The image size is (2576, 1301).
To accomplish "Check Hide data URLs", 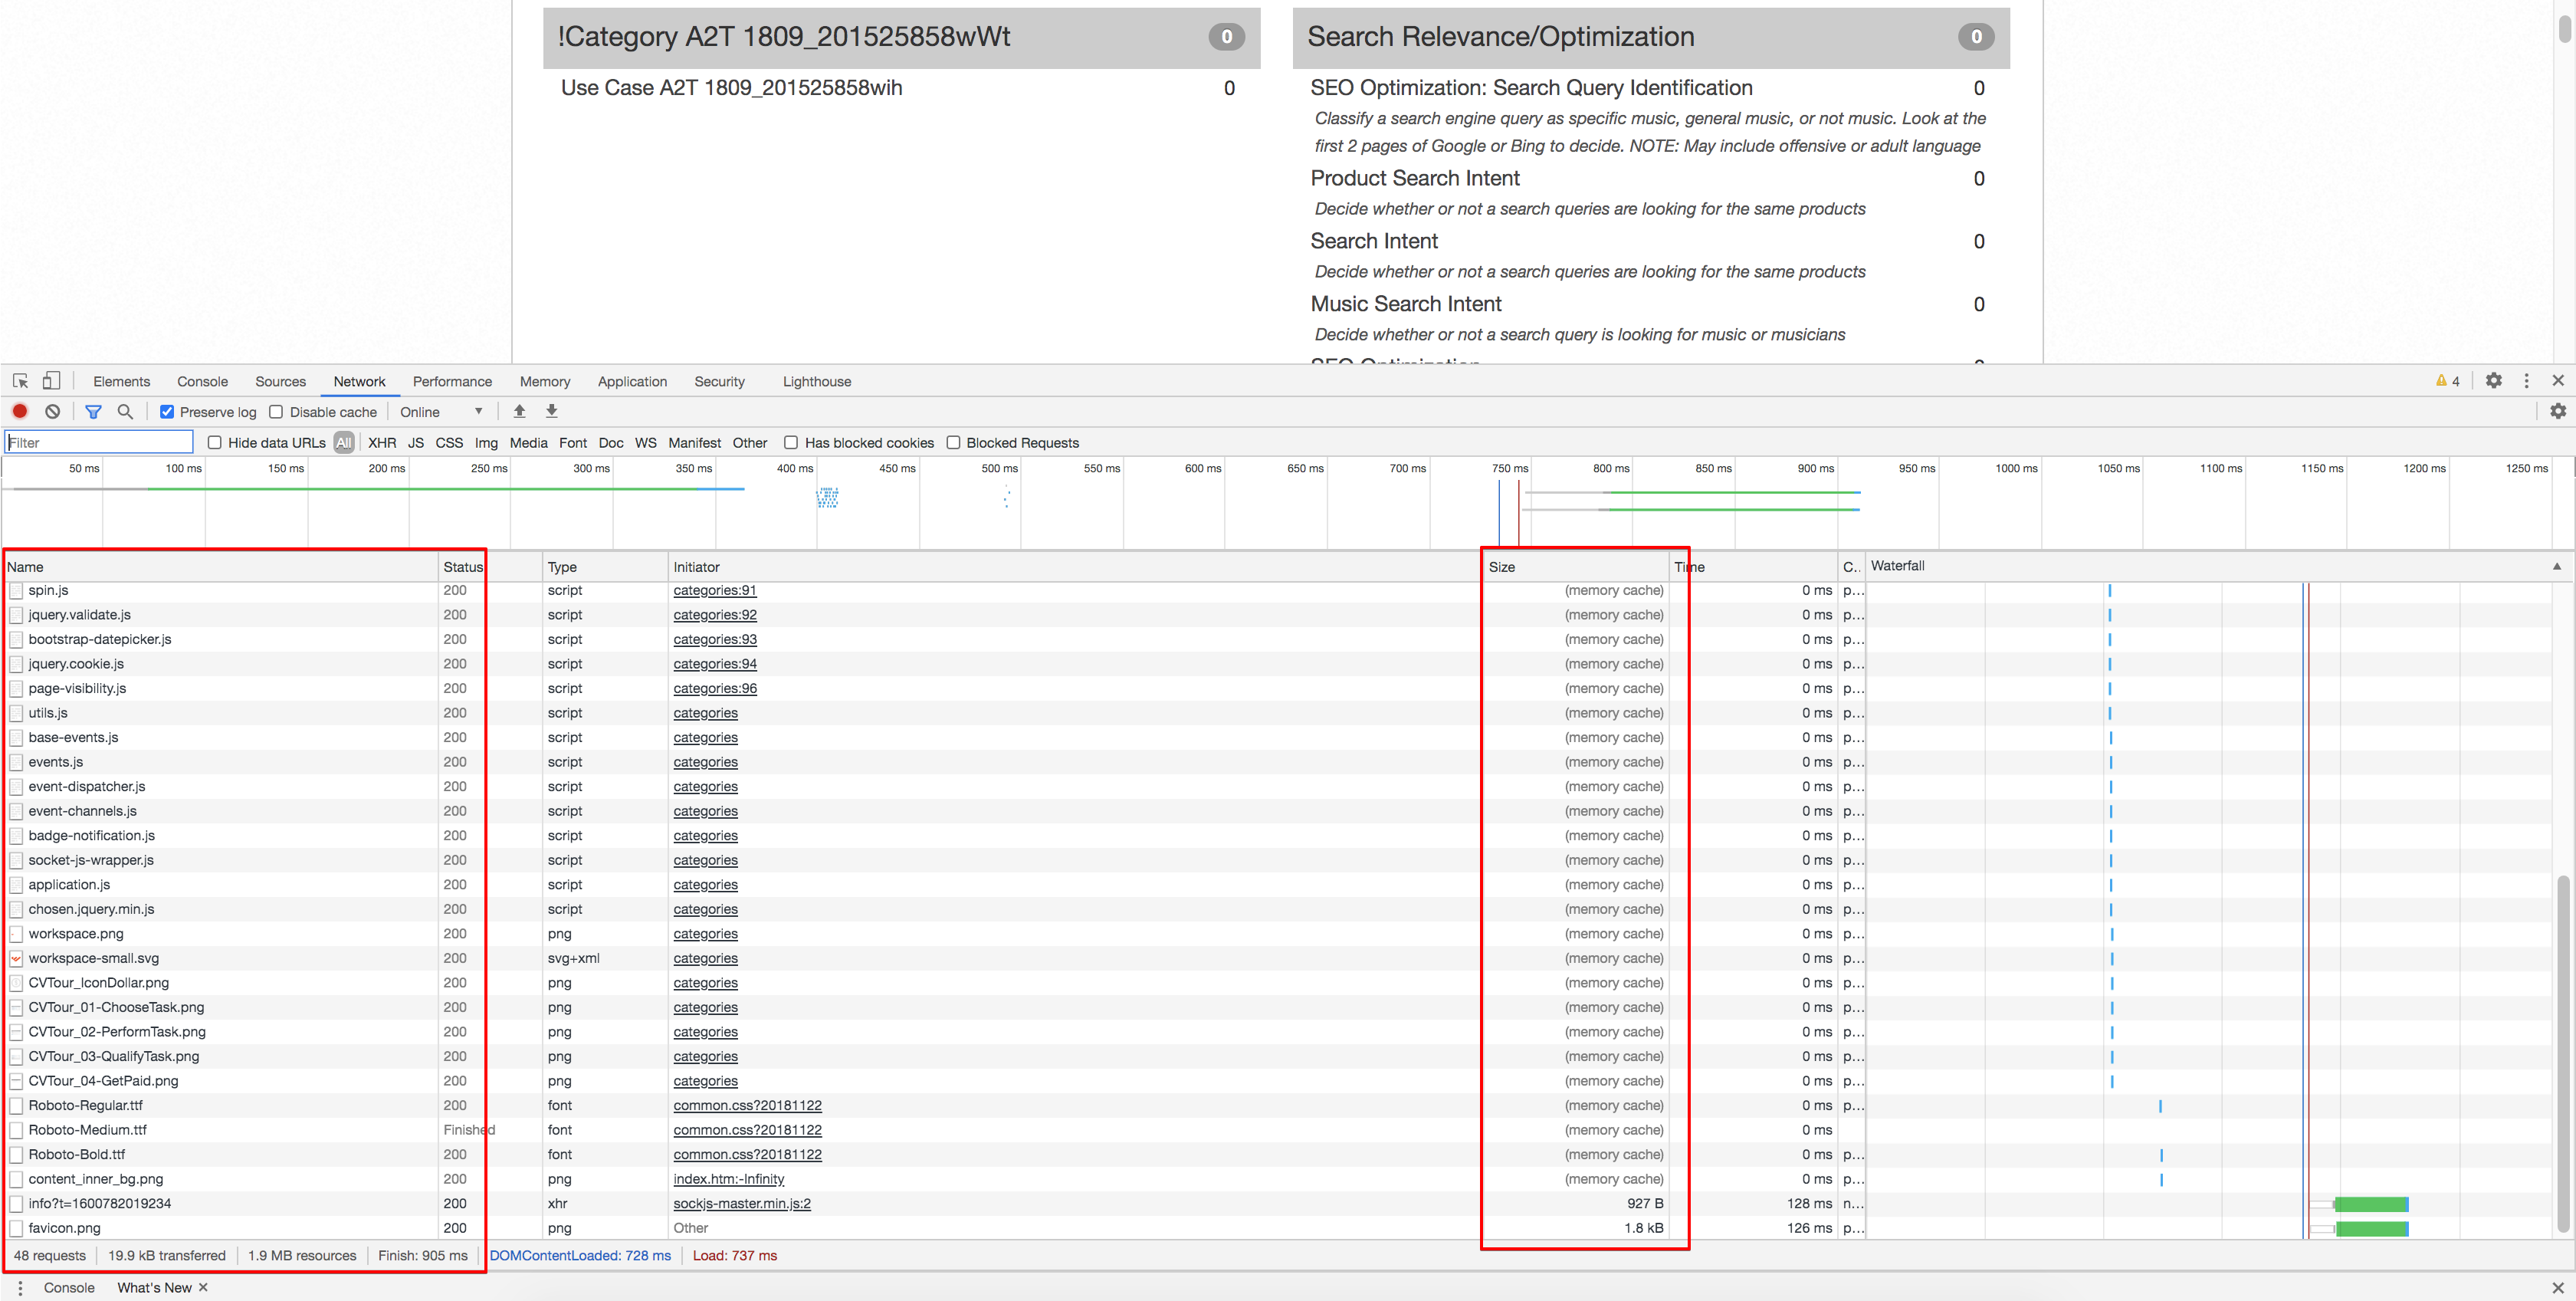I will 214,442.
